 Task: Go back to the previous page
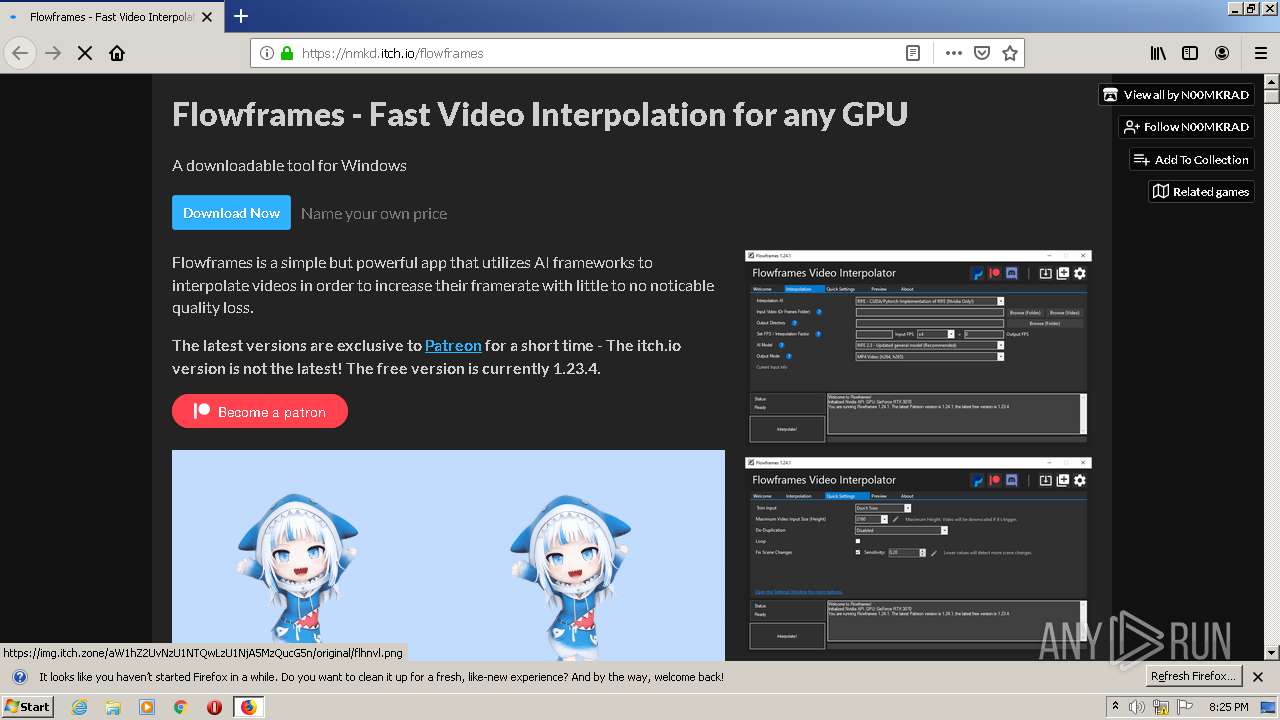[x=20, y=53]
